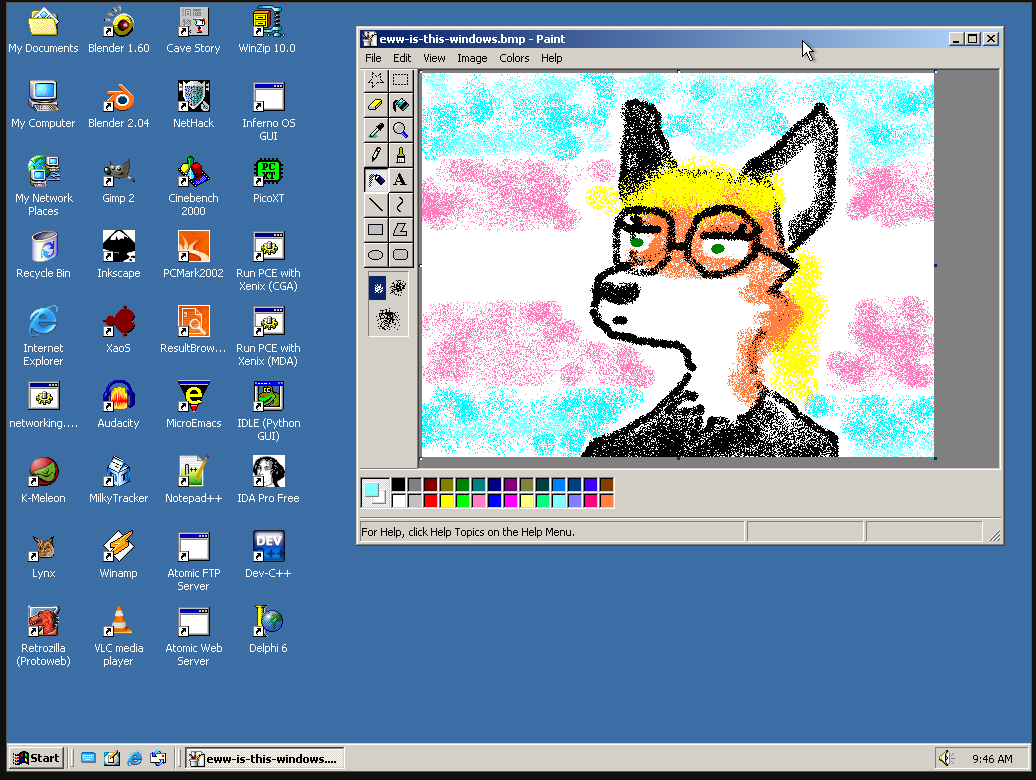The width and height of the screenshot is (1036, 780).
Task: Select the IDA Pro Free icon
Action: [268, 480]
